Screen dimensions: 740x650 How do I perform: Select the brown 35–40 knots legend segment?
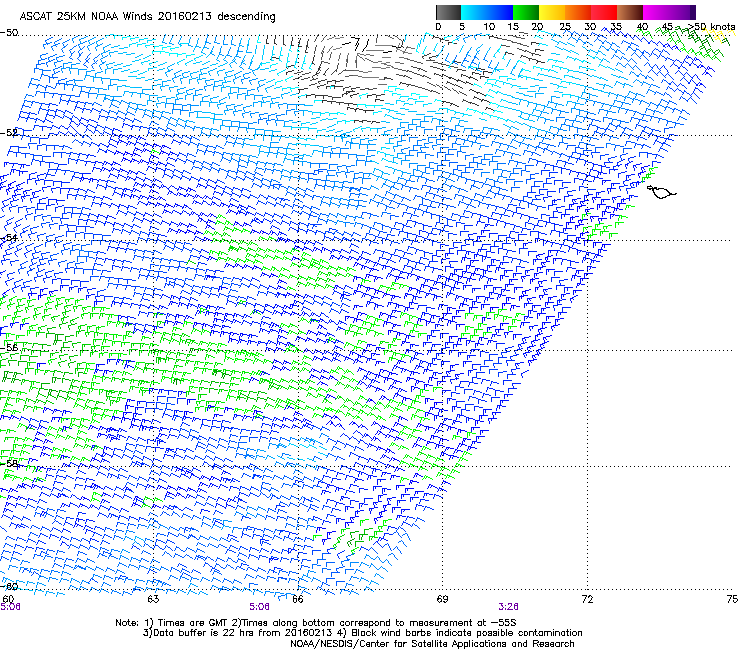(630, 12)
